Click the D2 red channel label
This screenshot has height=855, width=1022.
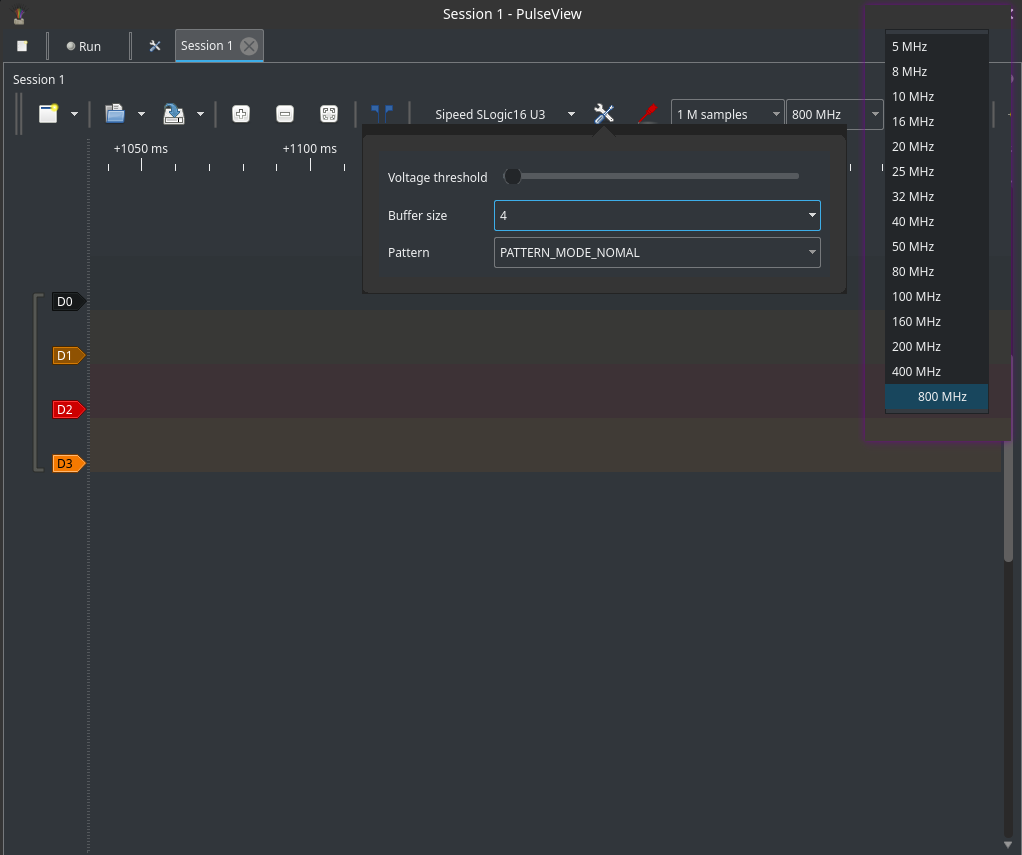point(66,409)
